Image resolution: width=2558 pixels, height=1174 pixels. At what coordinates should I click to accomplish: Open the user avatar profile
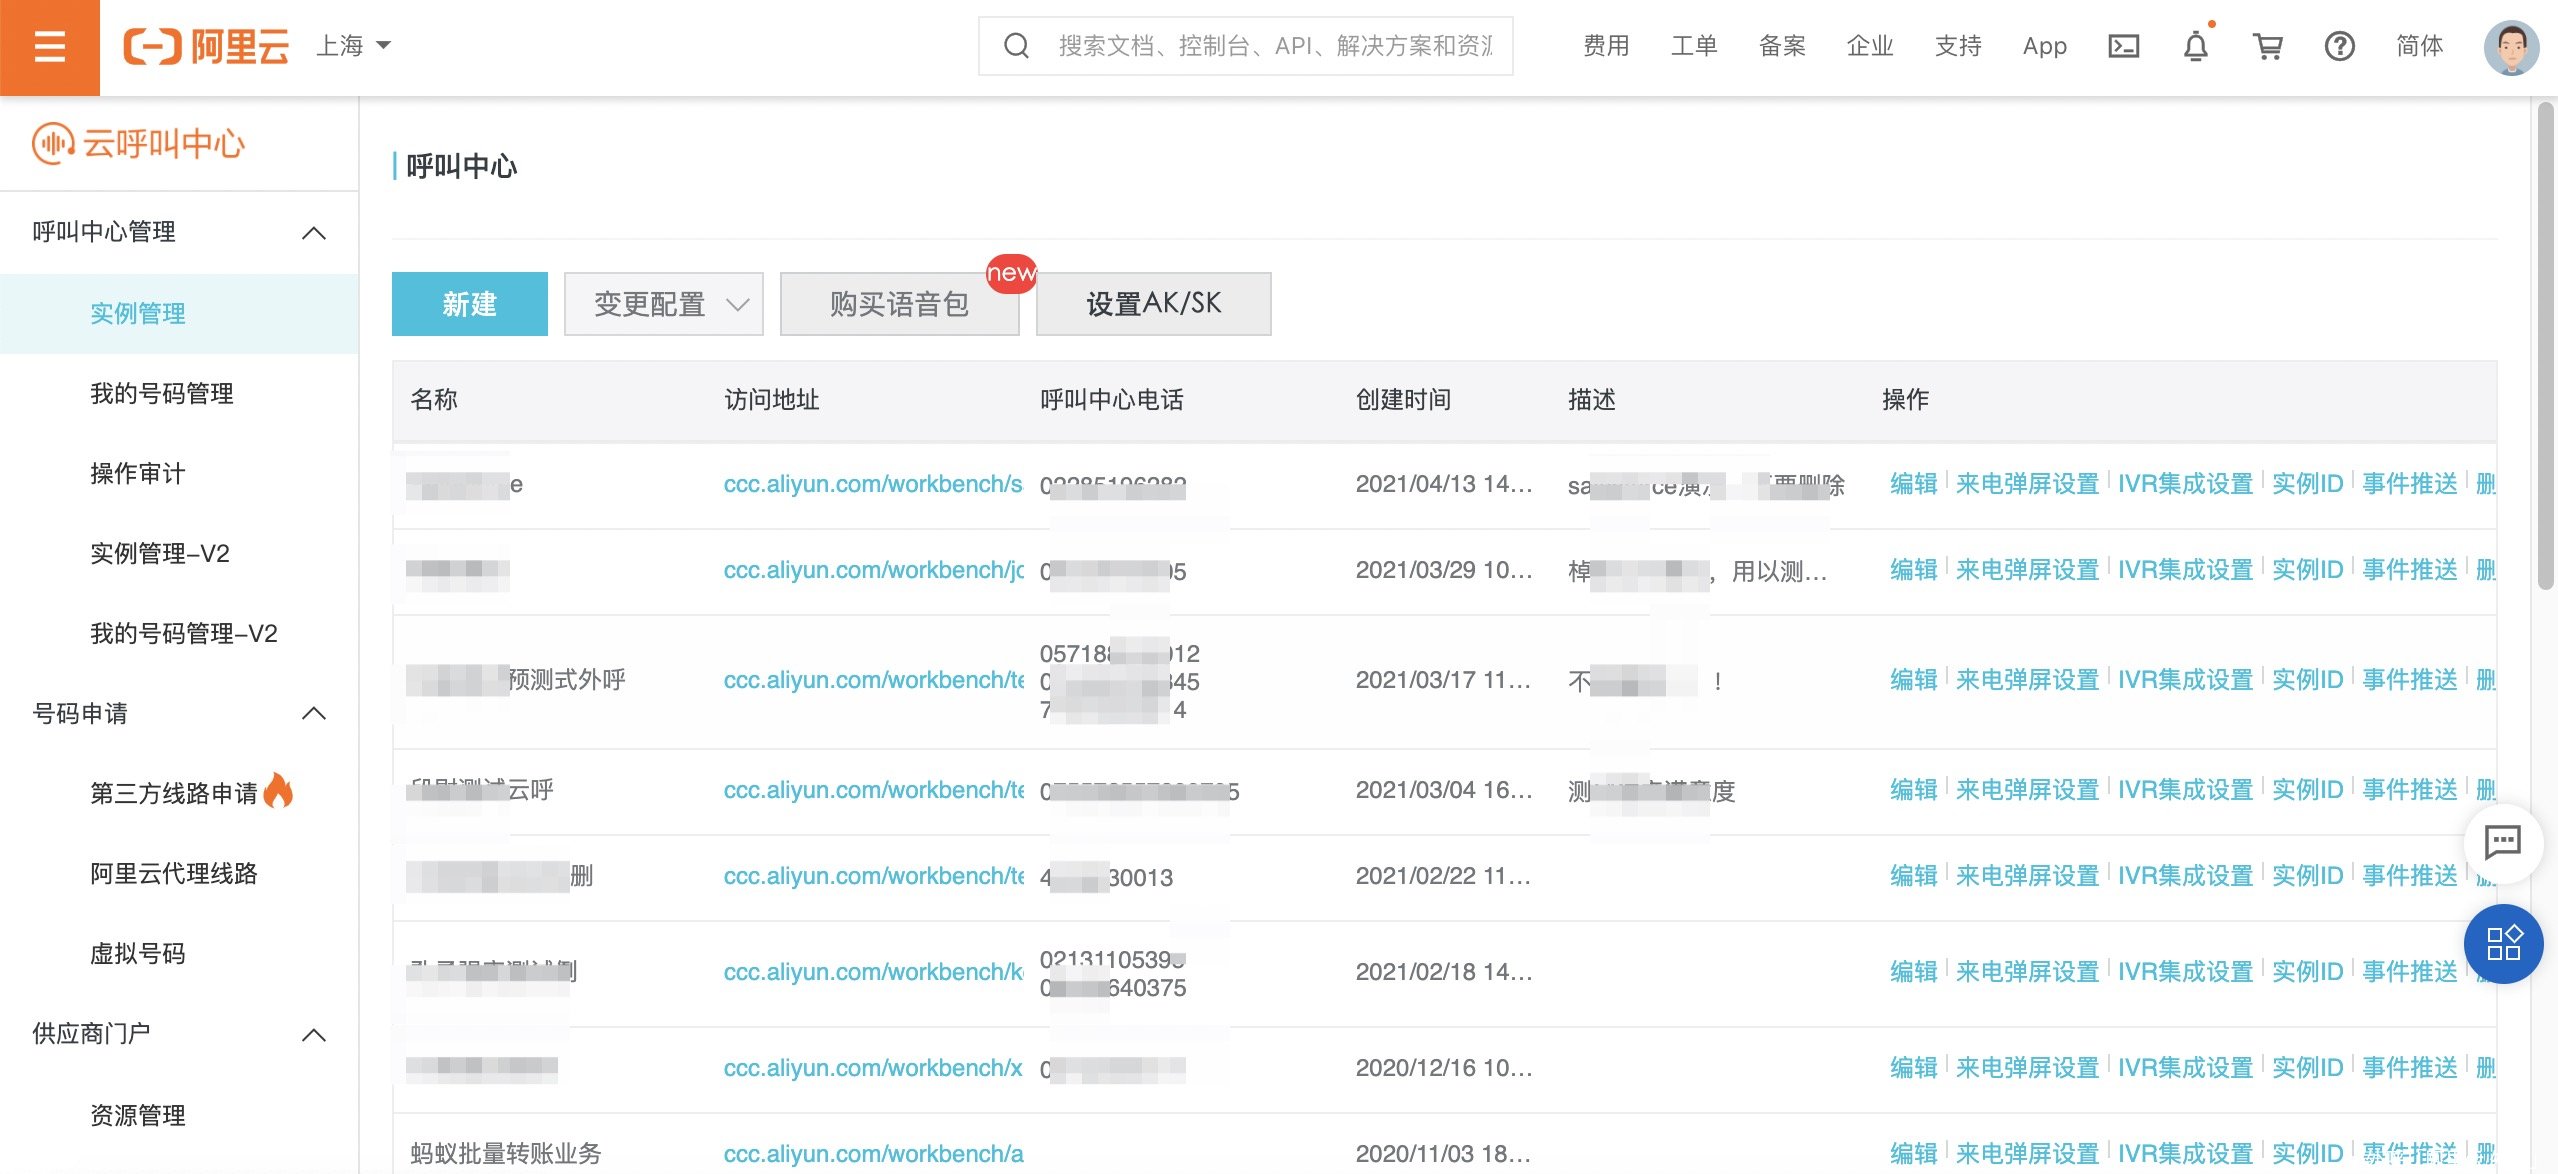[2510, 47]
